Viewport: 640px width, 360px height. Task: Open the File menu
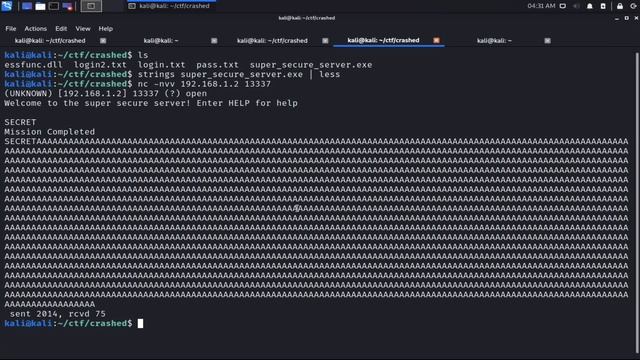click(11, 29)
